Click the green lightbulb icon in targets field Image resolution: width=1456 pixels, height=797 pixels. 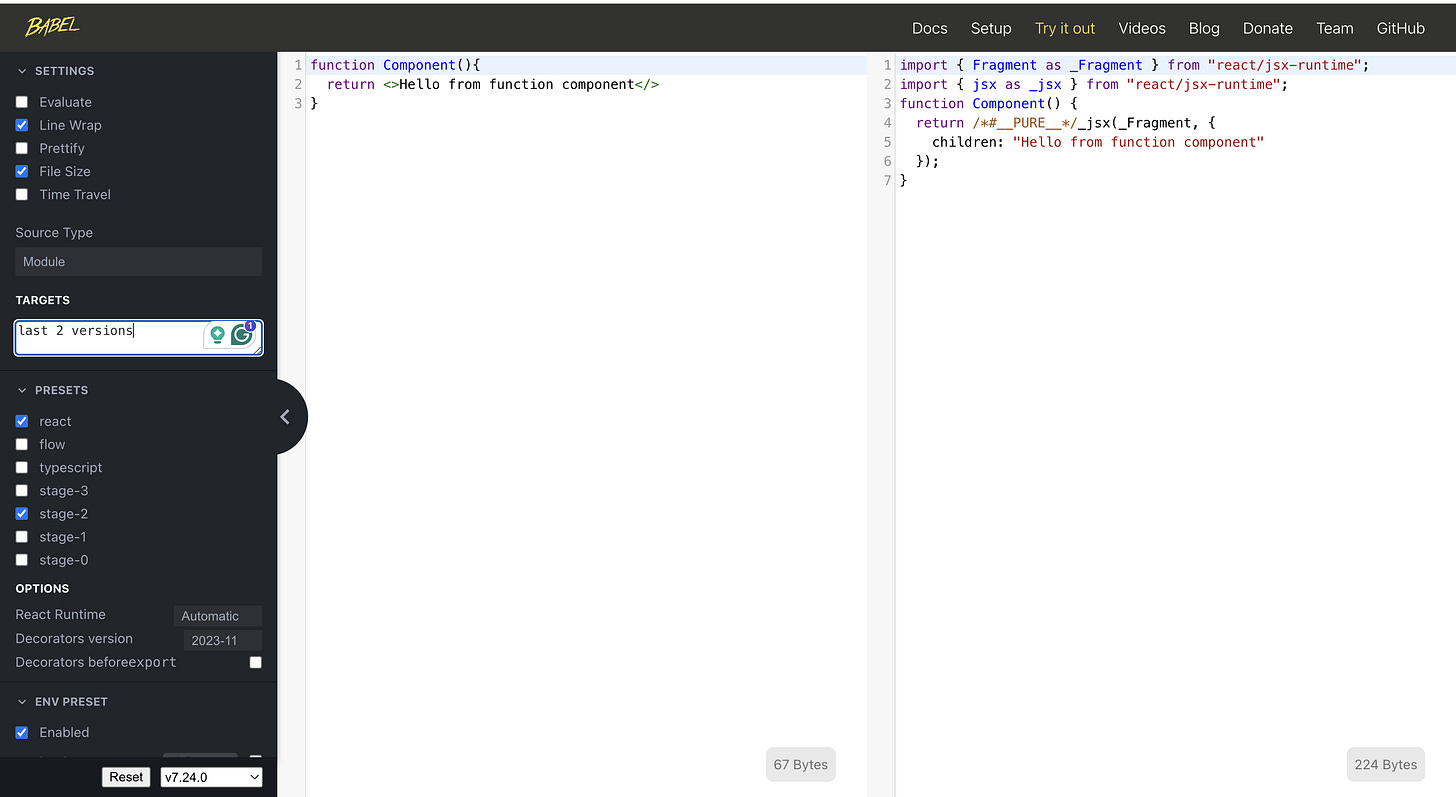[x=217, y=335]
